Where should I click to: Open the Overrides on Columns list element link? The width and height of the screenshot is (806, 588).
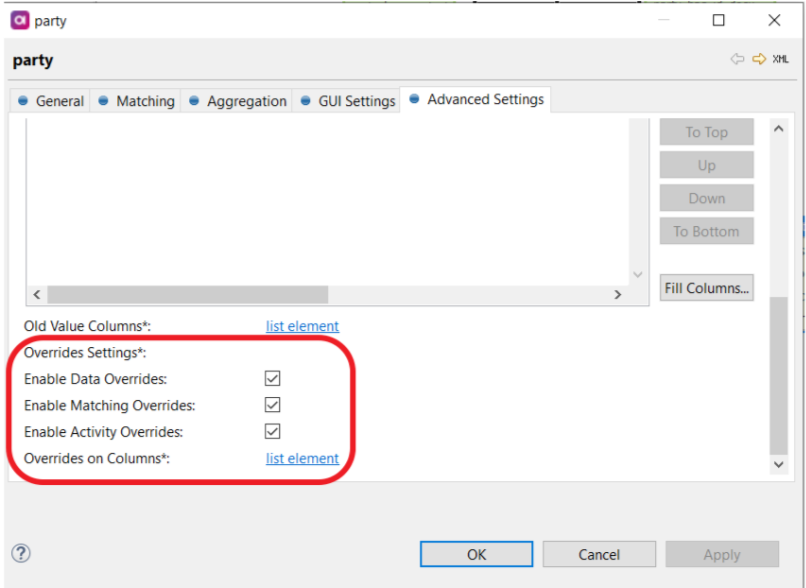[302, 459]
